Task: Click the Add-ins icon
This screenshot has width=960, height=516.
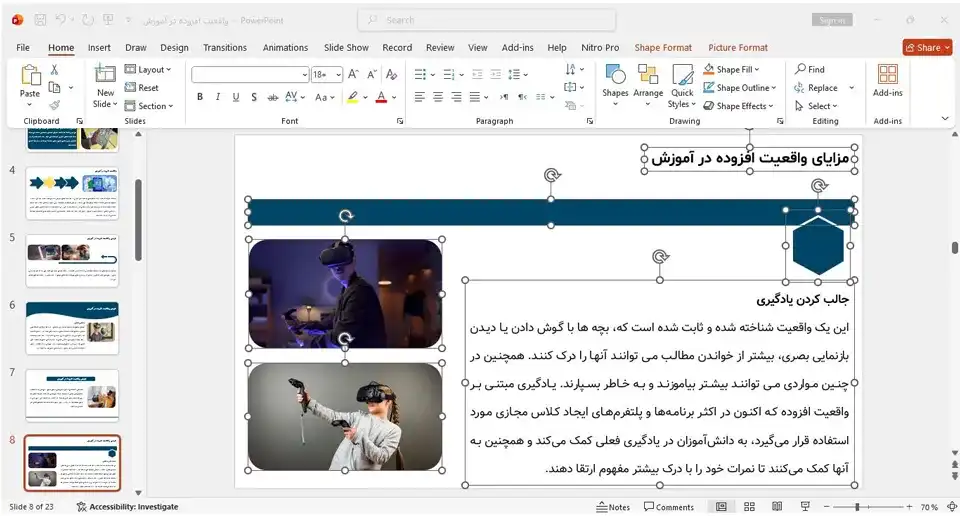Action: (887, 74)
